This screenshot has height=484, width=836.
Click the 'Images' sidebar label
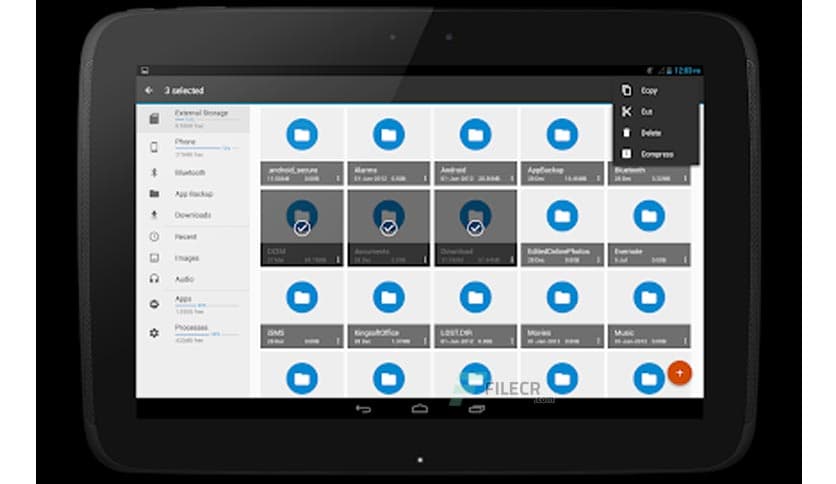click(x=187, y=258)
